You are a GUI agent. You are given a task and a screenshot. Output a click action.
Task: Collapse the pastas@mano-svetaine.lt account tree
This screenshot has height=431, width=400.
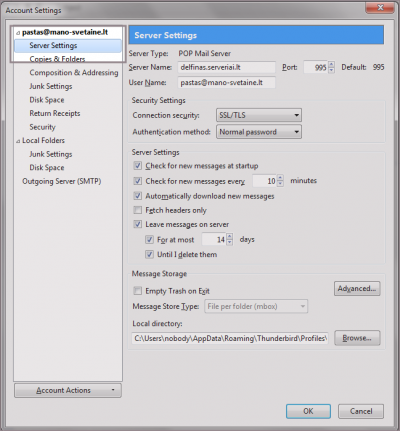[x=18, y=33]
